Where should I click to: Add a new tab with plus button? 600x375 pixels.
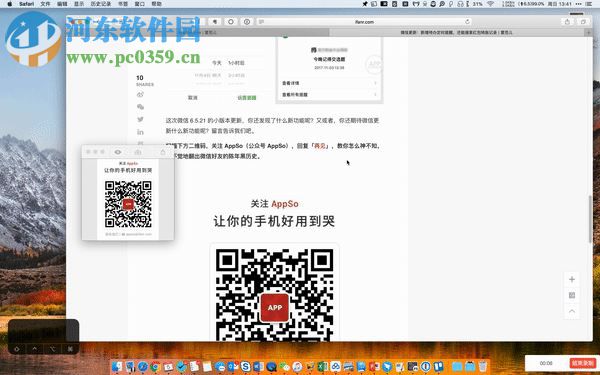point(589,33)
